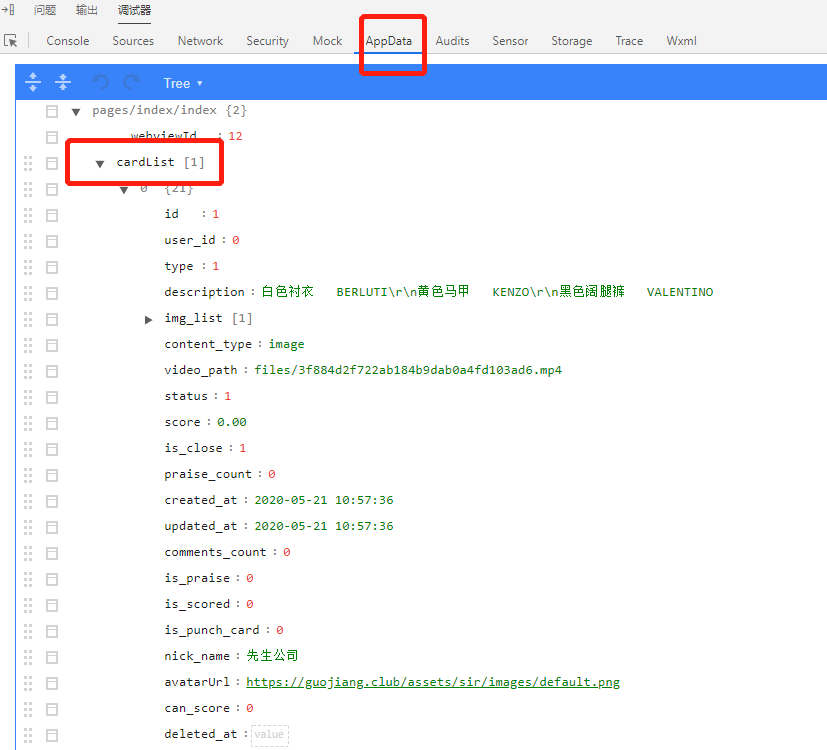Image resolution: width=827 pixels, height=750 pixels.
Task: Click the action menu box on content_type row
Action: click(x=52, y=345)
